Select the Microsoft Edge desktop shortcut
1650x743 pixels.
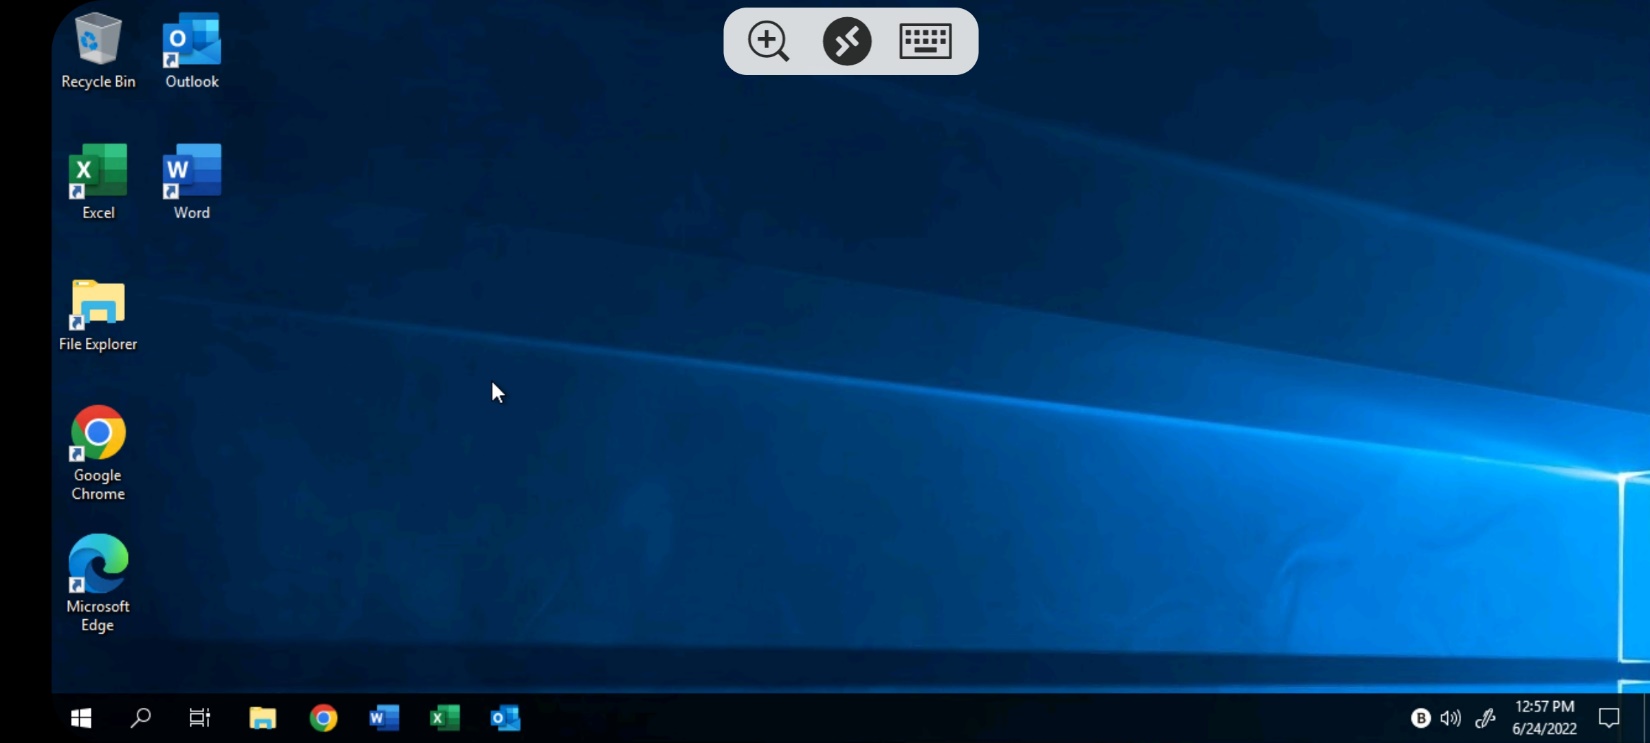[98, 584]
